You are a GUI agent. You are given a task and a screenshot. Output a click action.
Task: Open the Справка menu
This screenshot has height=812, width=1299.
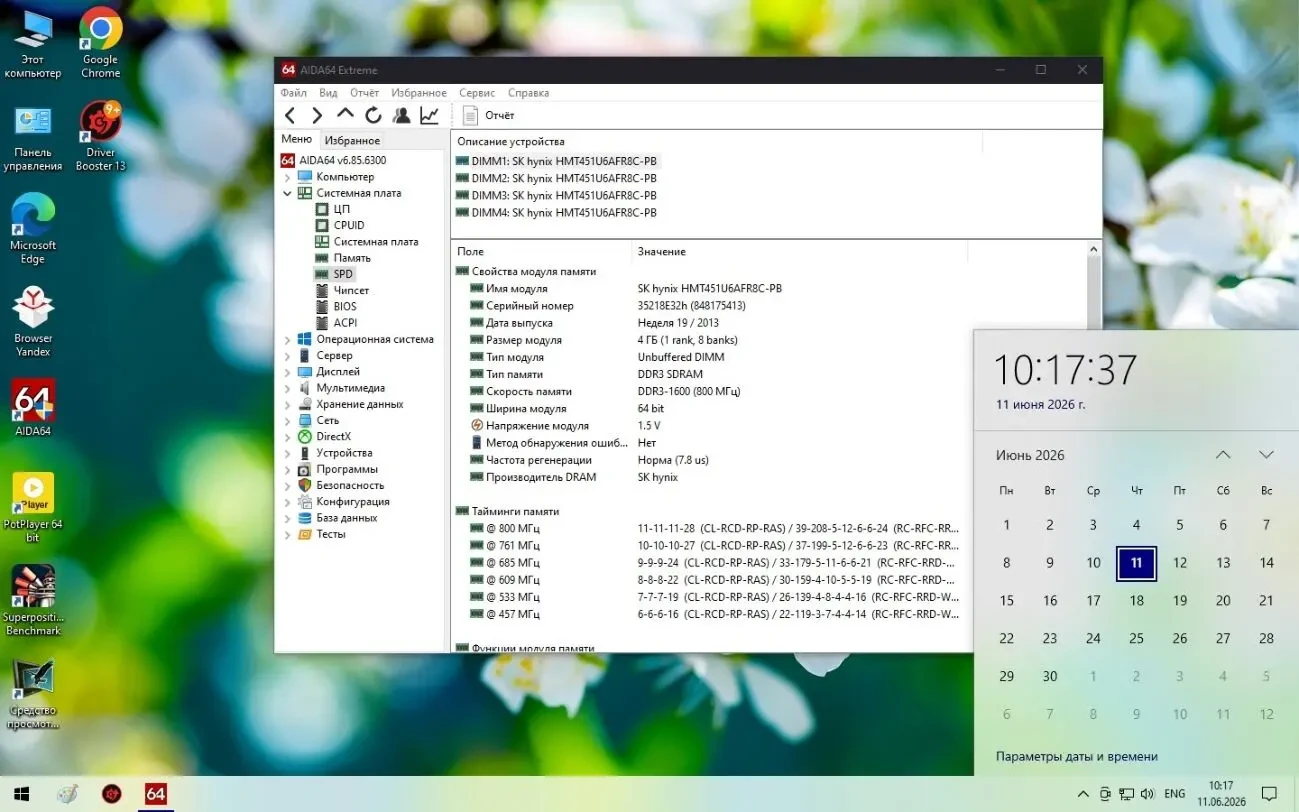coord(528,93)
